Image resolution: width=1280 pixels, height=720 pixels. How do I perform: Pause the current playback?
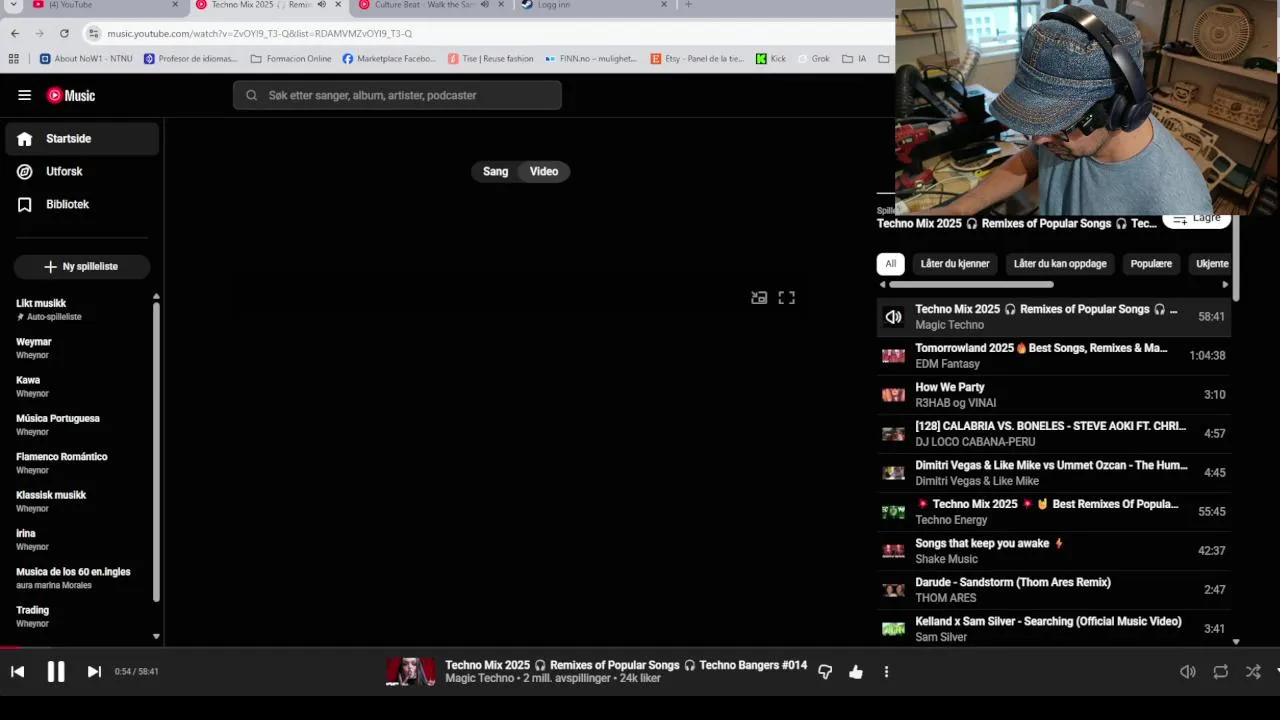56,672
